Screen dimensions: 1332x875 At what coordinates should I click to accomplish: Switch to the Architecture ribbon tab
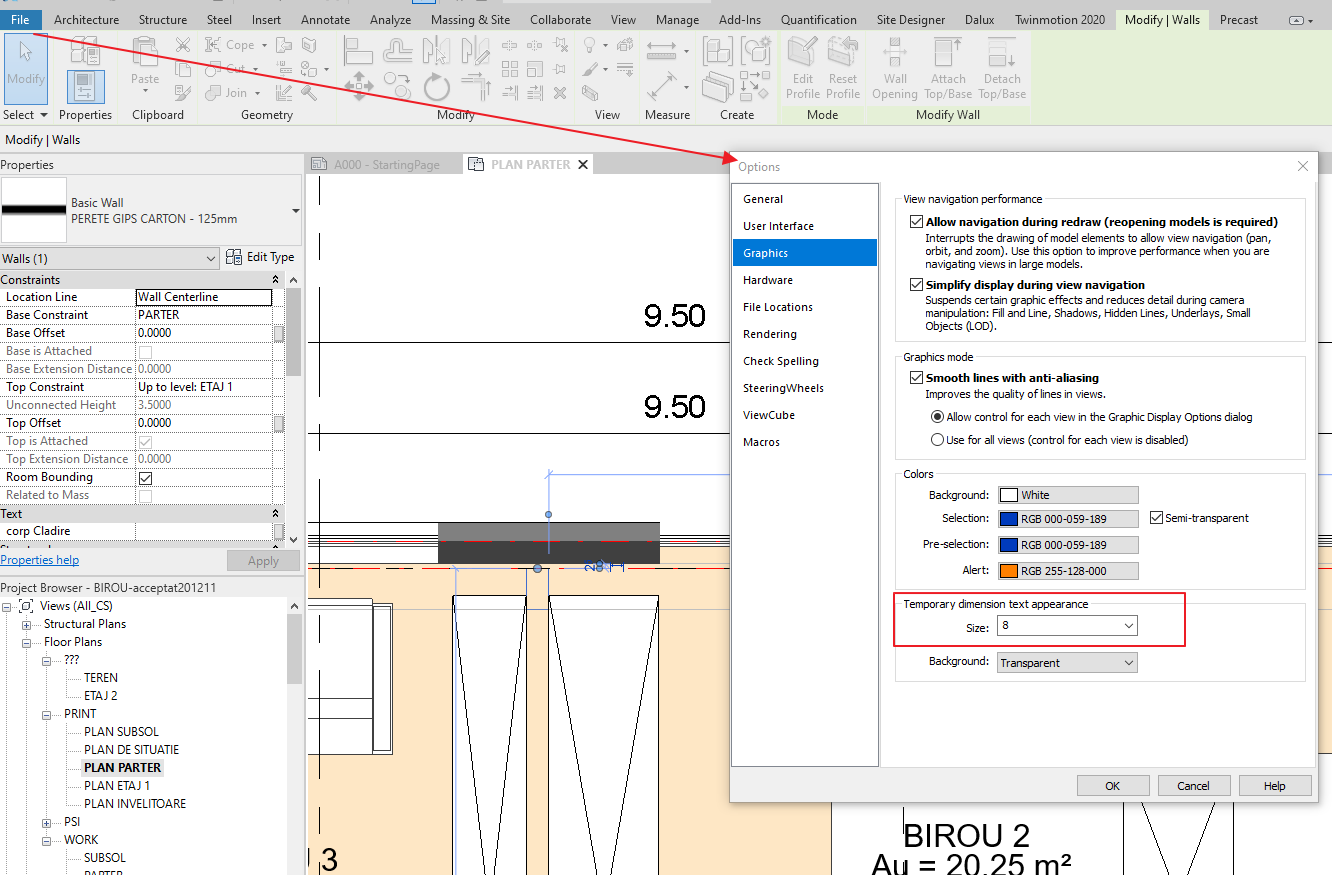tap(86, 19)
